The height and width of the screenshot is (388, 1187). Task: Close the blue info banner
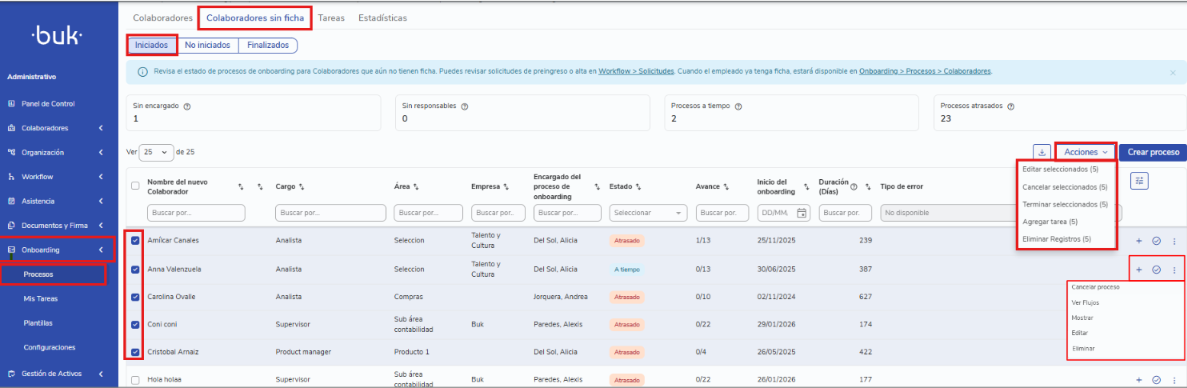[x=1173, y=73]
